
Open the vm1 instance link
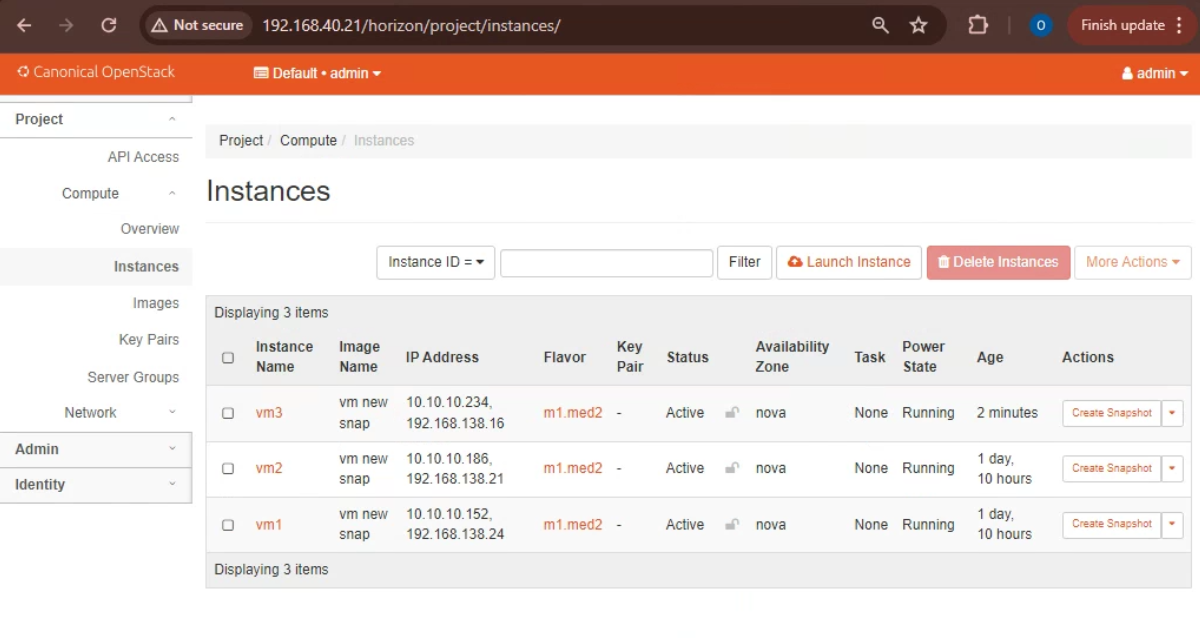[x=269, y=524]
